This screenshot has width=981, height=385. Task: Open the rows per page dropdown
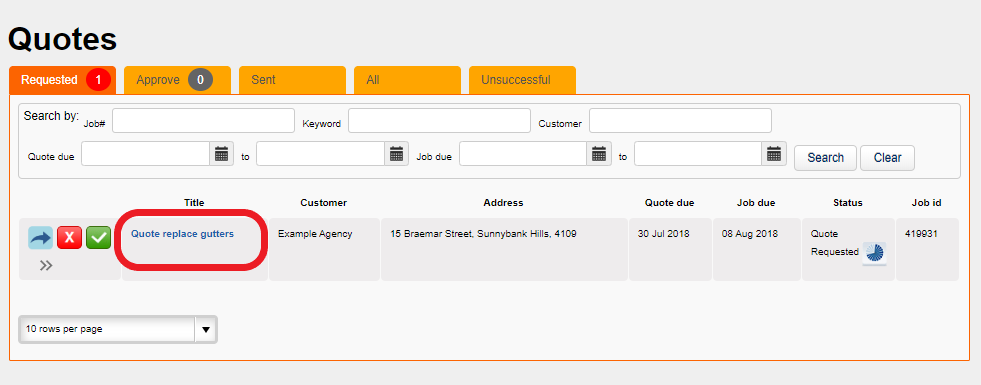(x=118, y=329)
